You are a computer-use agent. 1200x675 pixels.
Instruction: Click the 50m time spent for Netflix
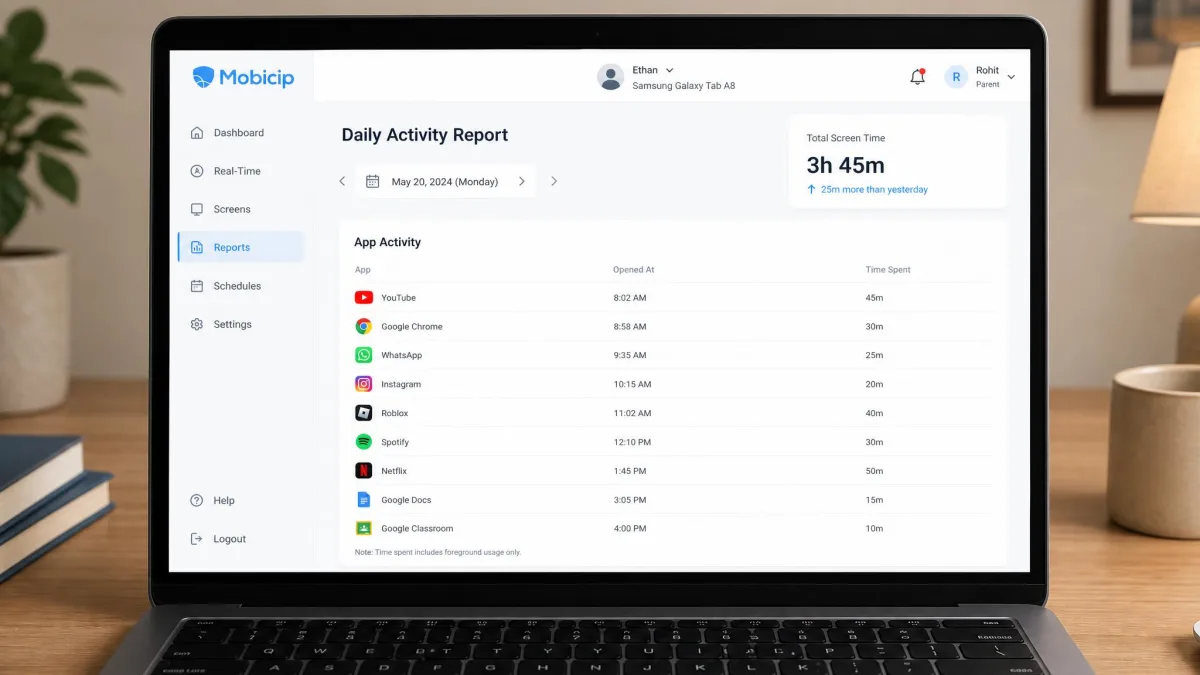[x=874, y=472]
